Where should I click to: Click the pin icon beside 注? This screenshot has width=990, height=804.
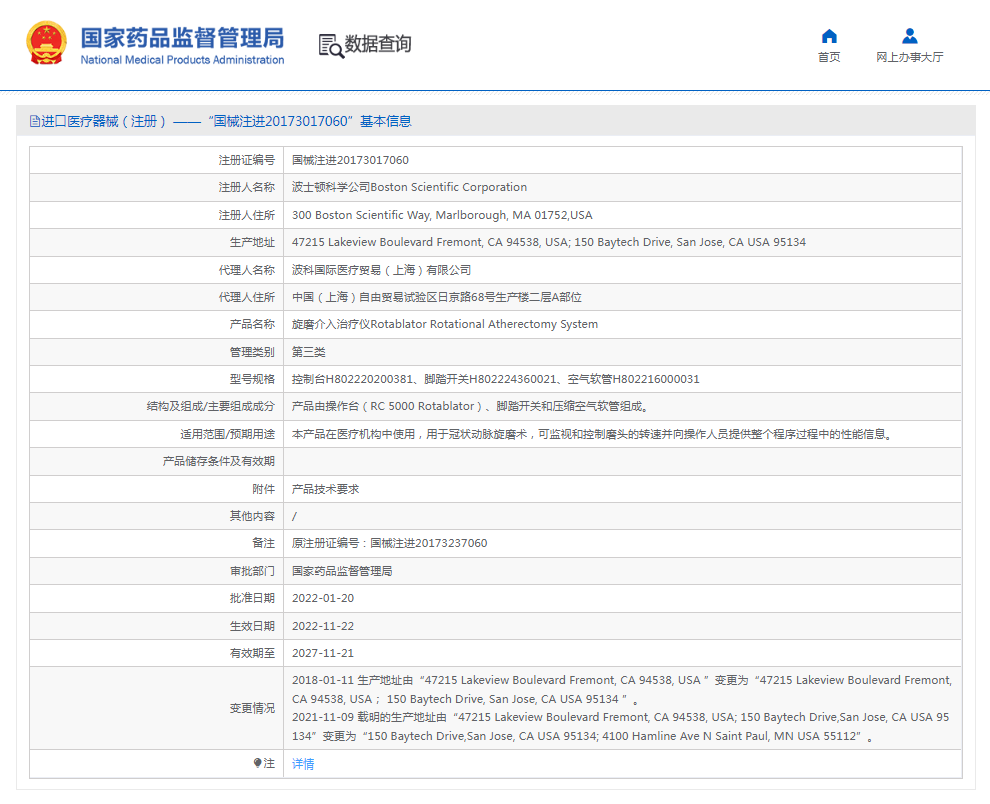257,763
